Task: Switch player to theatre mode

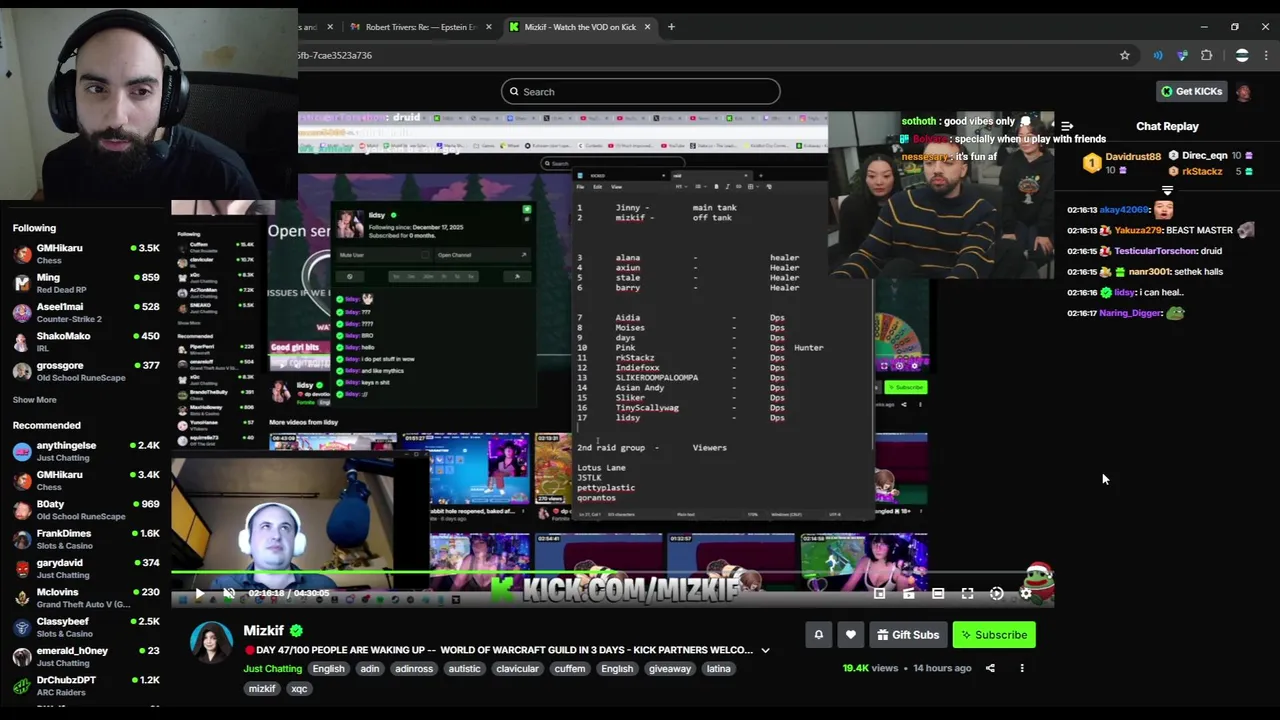Action: pos(938,593)
